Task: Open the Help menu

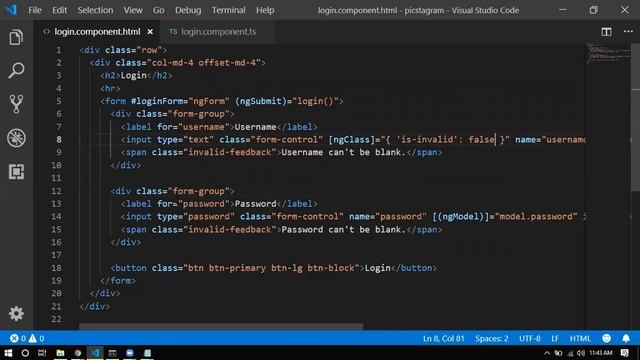Action: (x=265, y=10)
